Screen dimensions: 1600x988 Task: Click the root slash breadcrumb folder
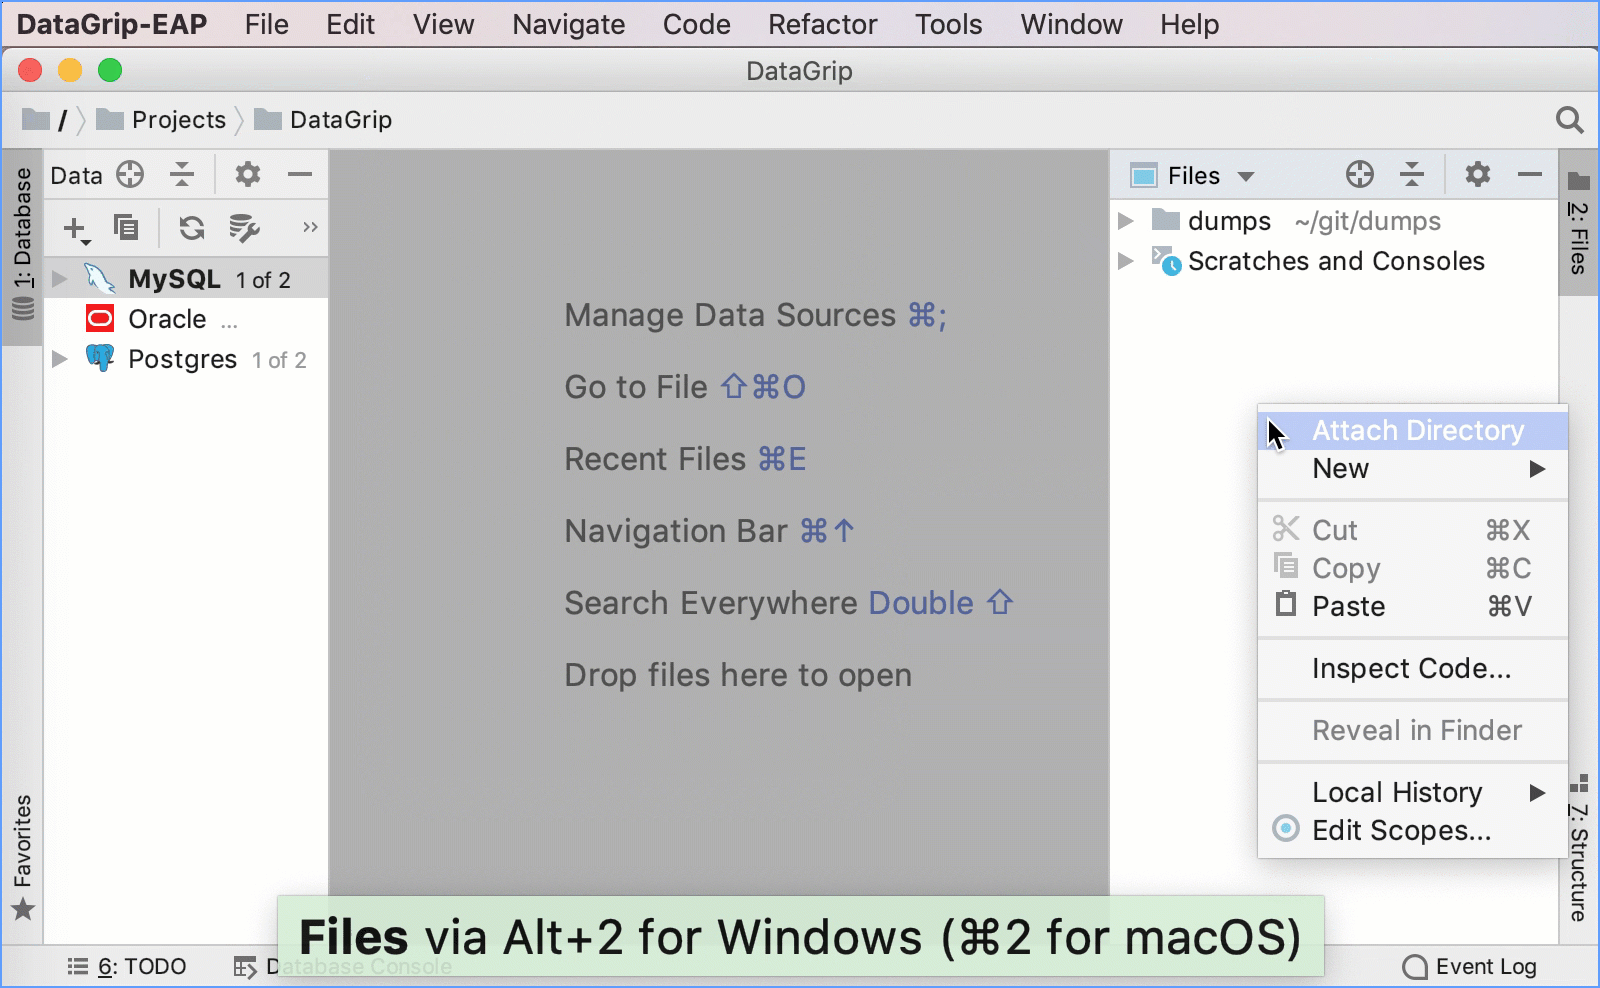[45, 120]
